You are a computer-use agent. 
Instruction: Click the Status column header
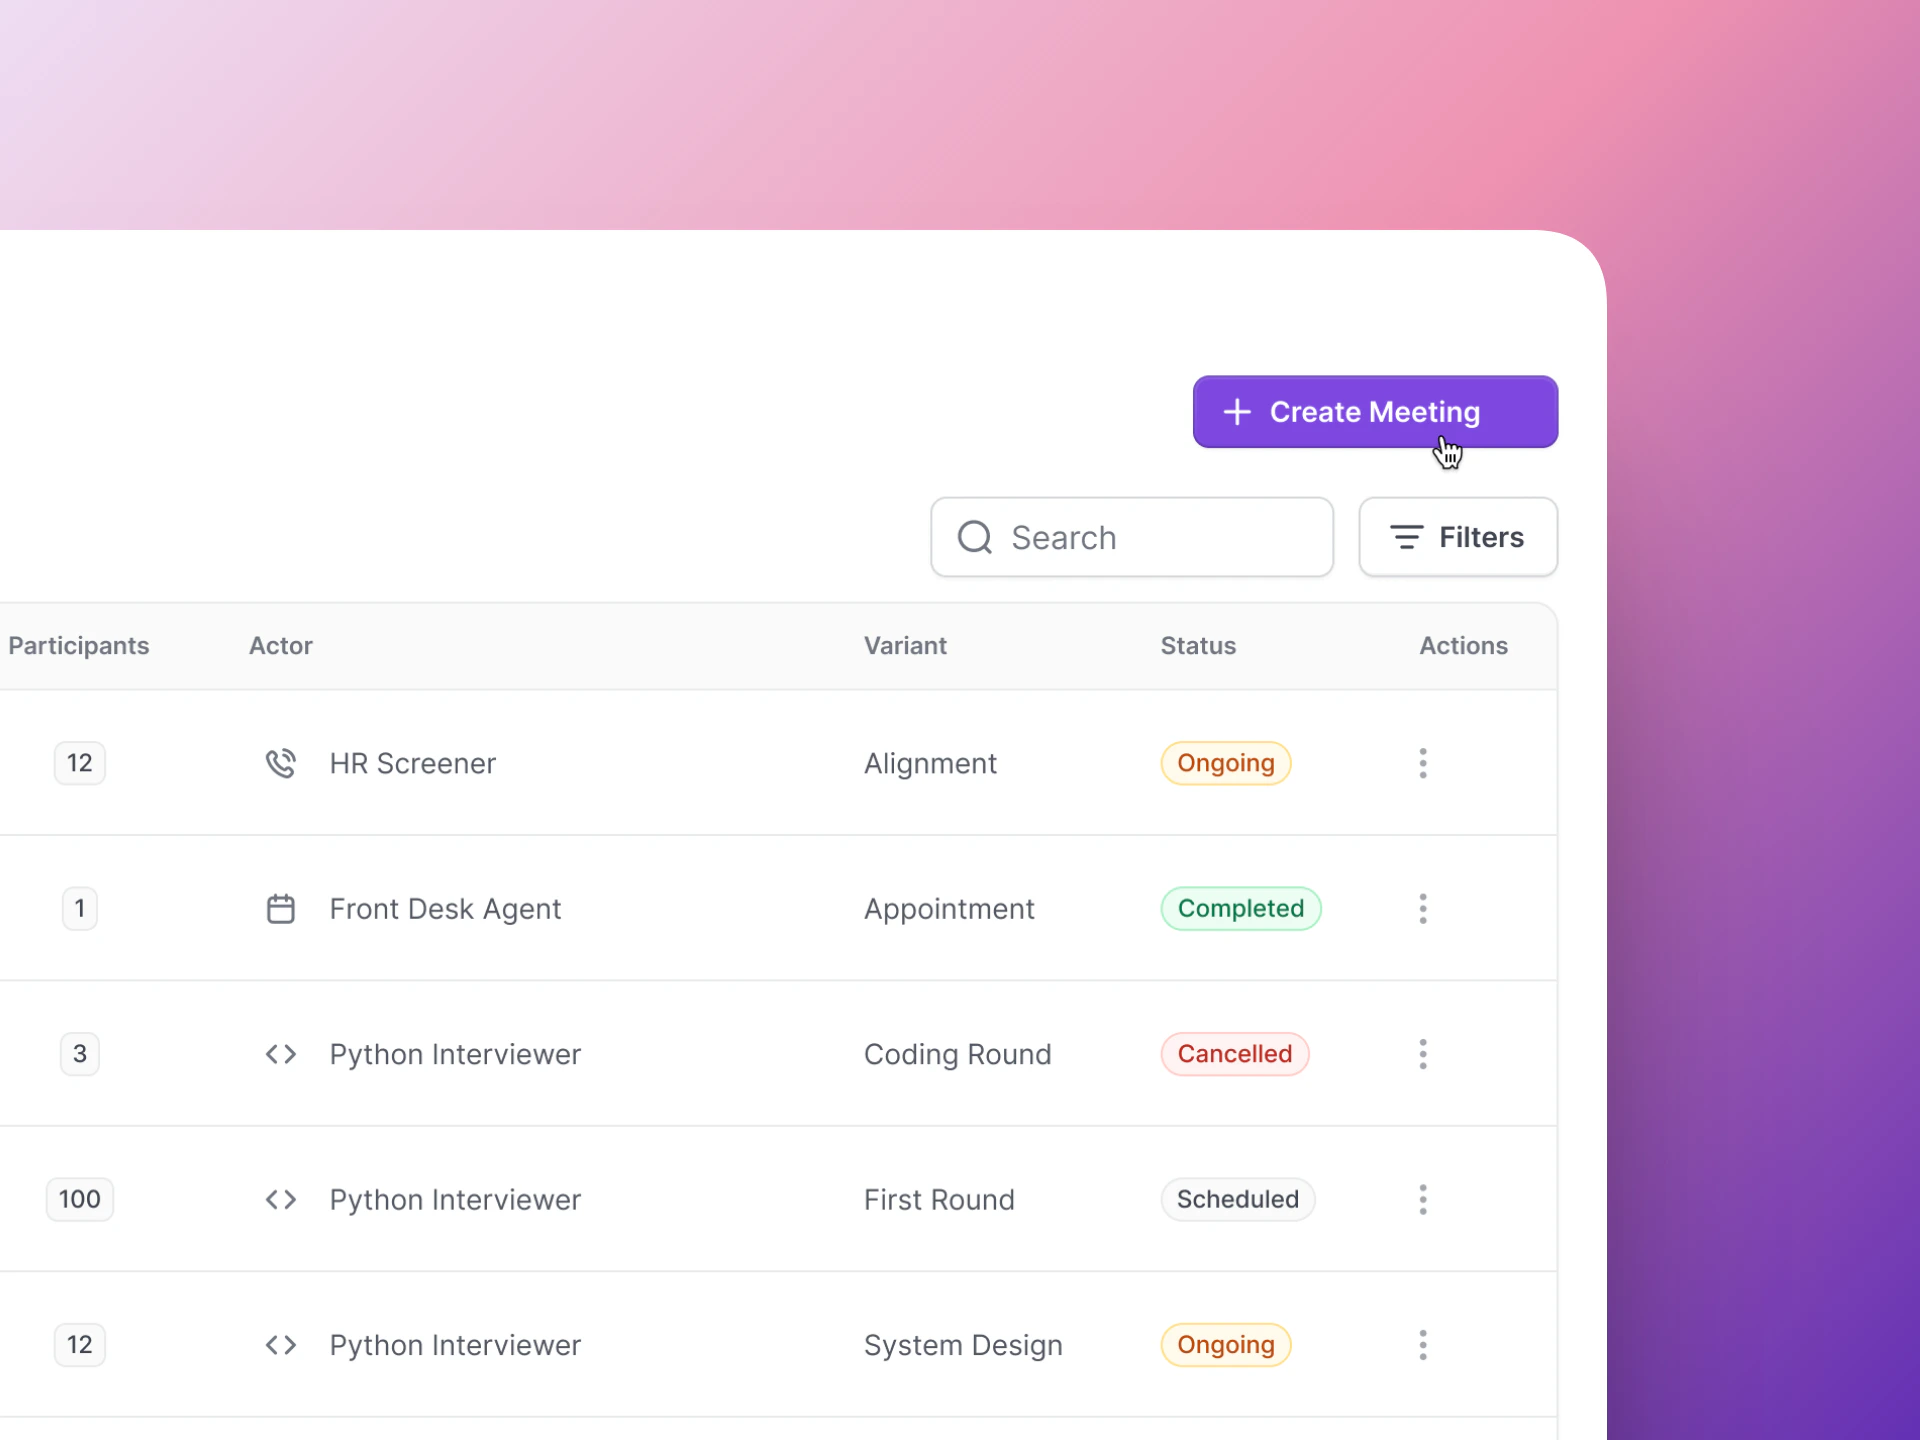tap(1197, 646)
